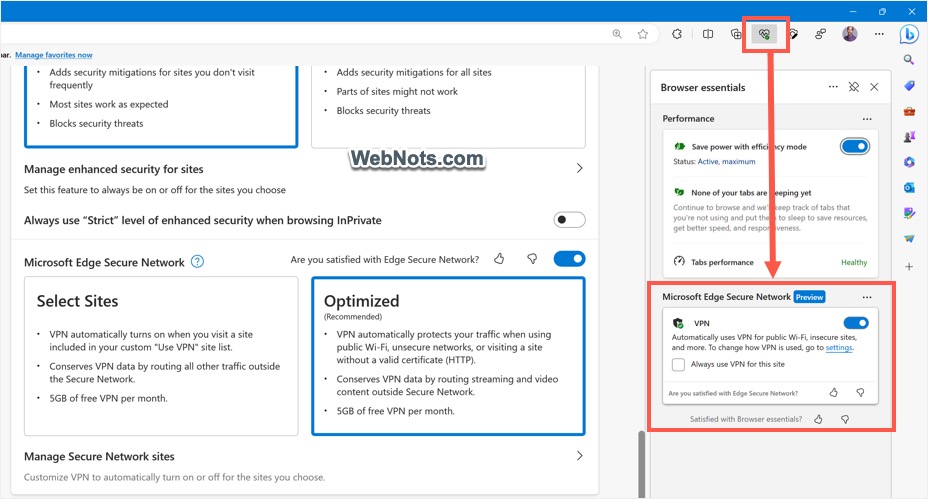The height and width of the screenshot is (499, 928).
Task: Open sidebar Tools briefcase icon
Action: point(909,111)
